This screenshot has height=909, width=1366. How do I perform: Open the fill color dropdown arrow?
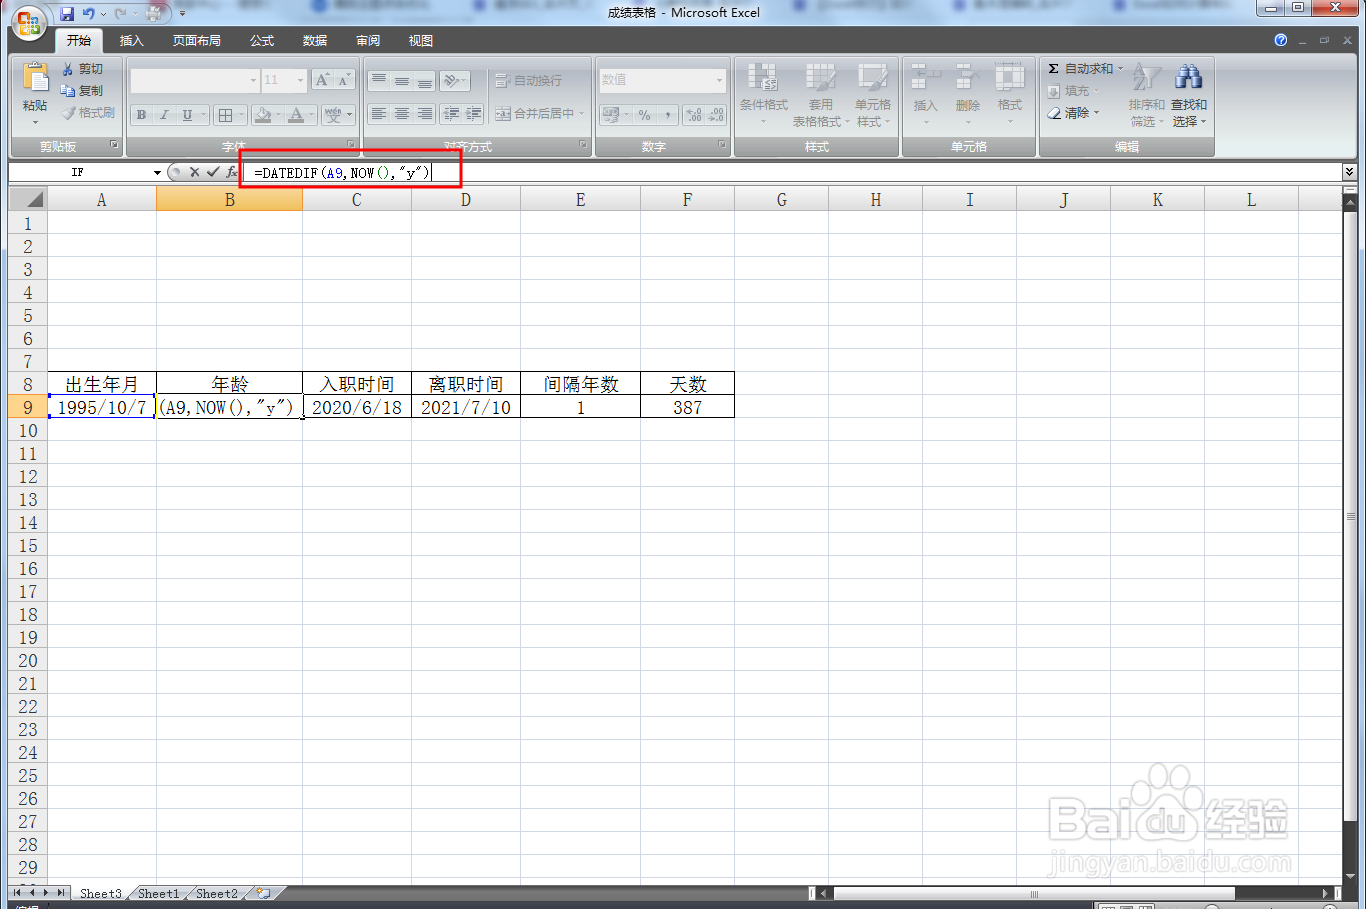click(279, 115)
